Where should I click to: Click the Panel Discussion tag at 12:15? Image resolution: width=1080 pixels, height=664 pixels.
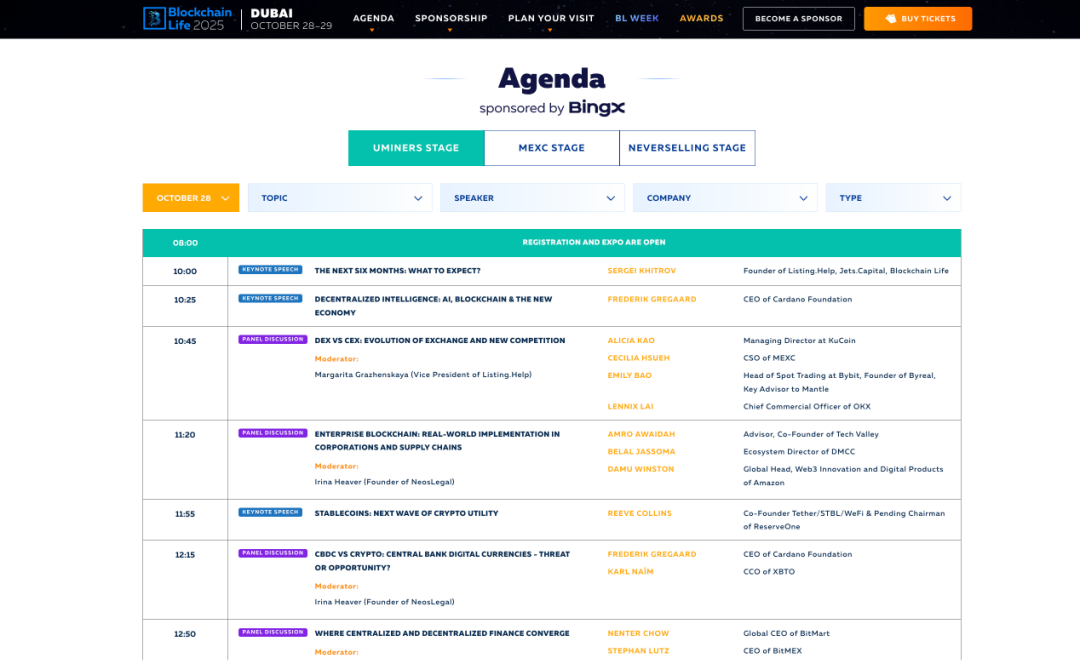point(273,553)
